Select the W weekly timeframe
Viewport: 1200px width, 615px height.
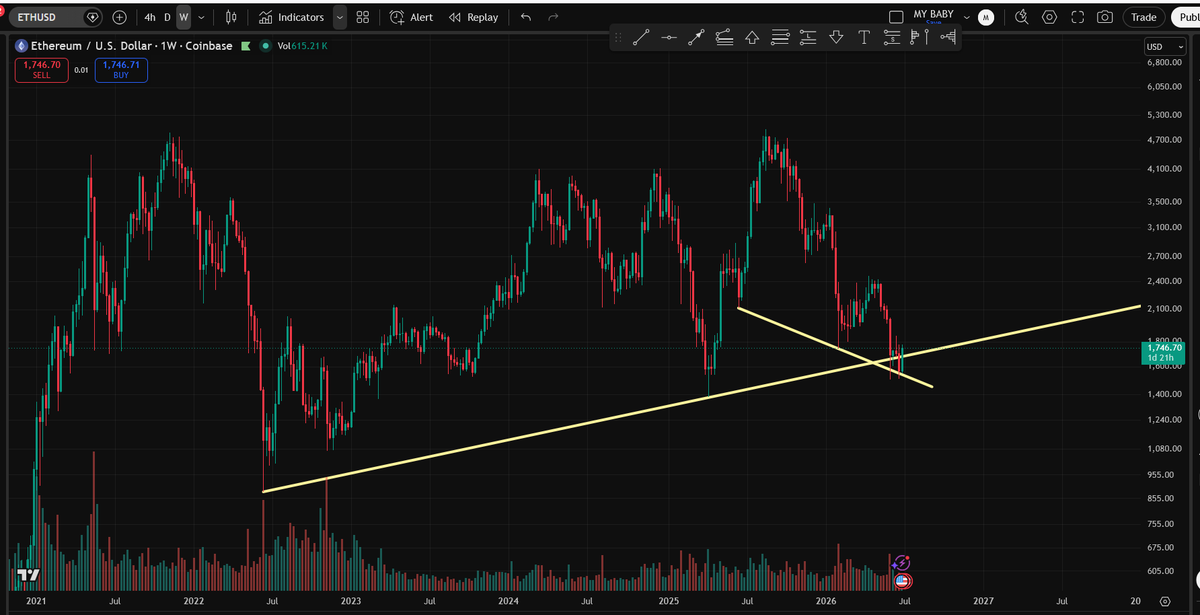point(183,17)
